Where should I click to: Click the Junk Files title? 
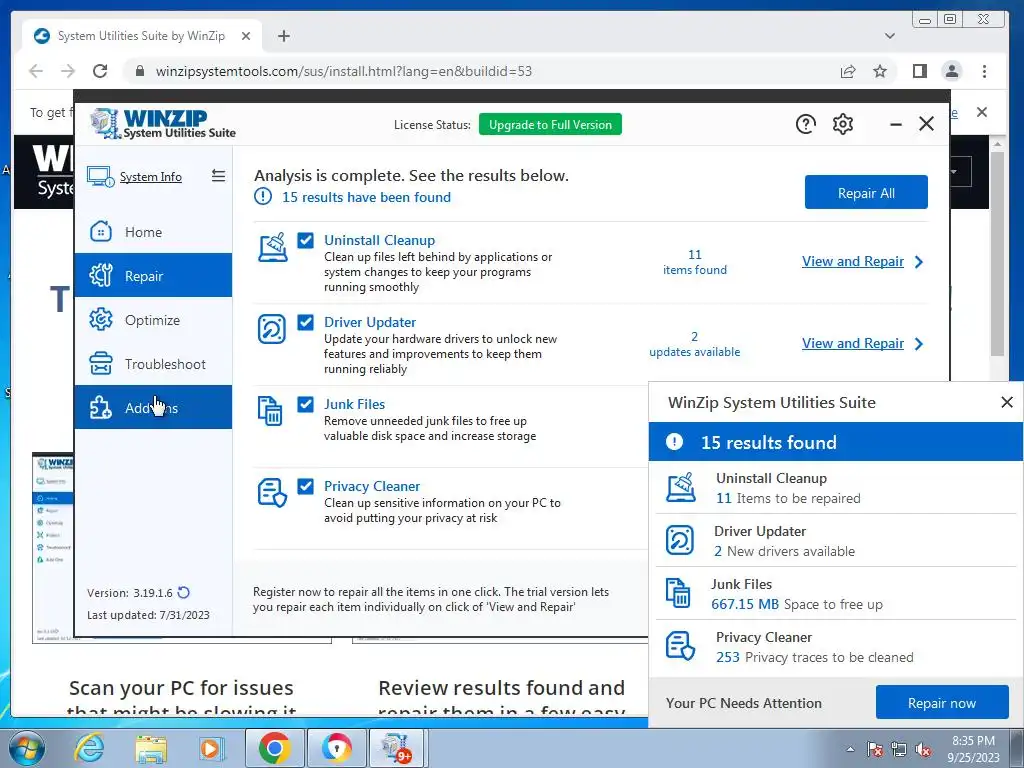click(x=355, y=404)
